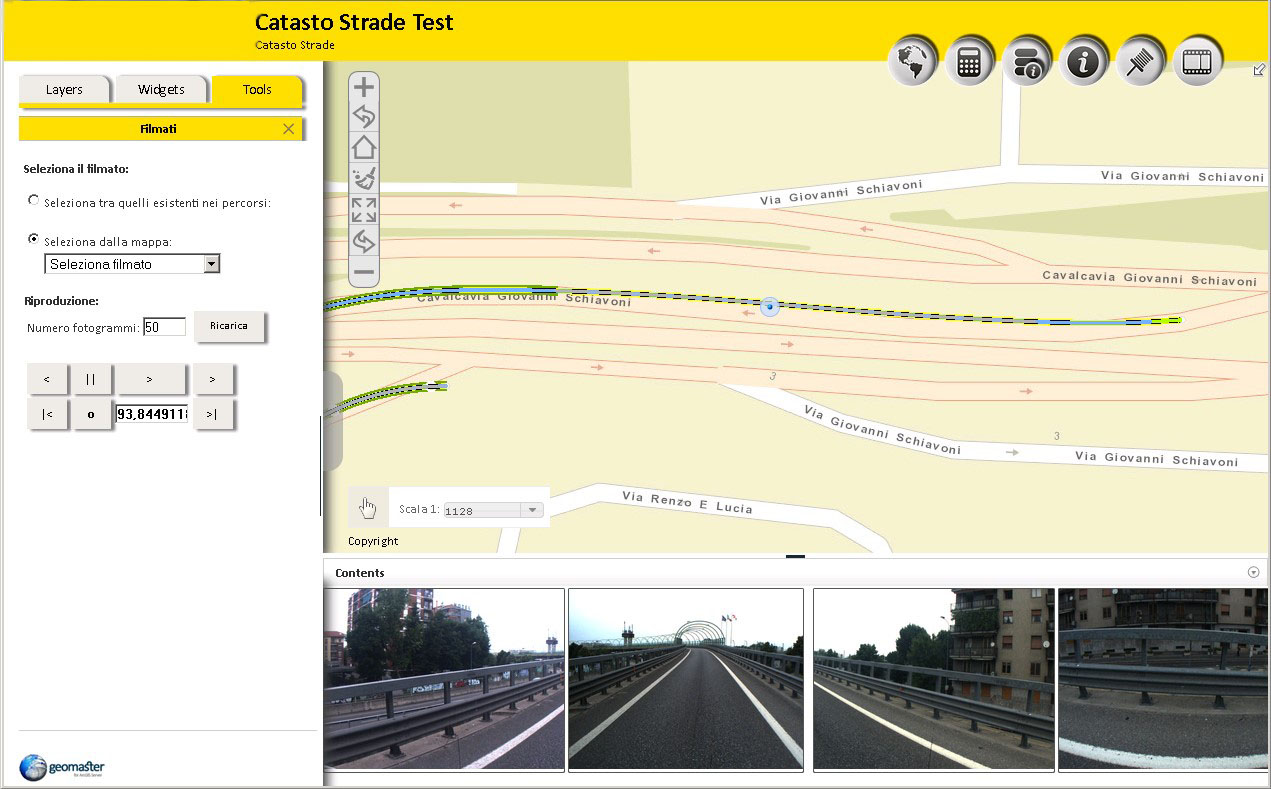1271x789 pixels.
Task: Click the Ricarica button
Action: tap(229, 326)
